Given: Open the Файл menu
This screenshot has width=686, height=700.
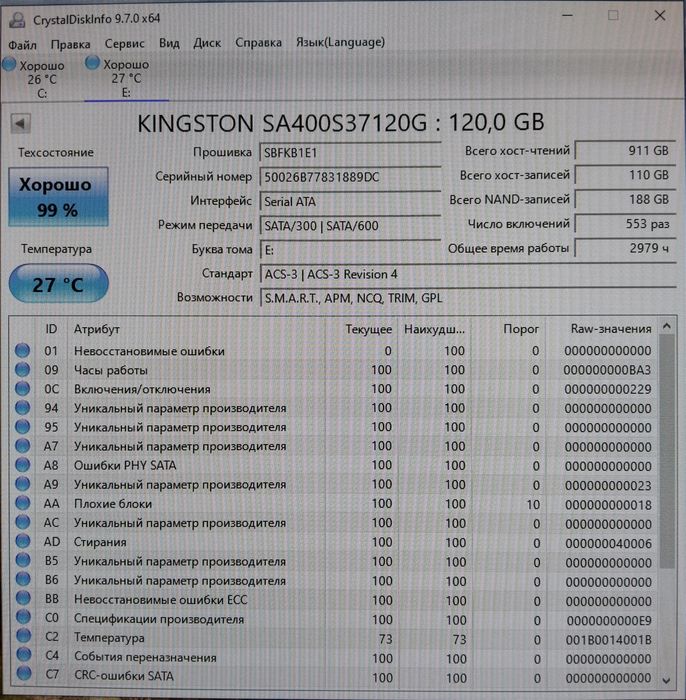Looking at the screenshot, I should tap(22, 45).
